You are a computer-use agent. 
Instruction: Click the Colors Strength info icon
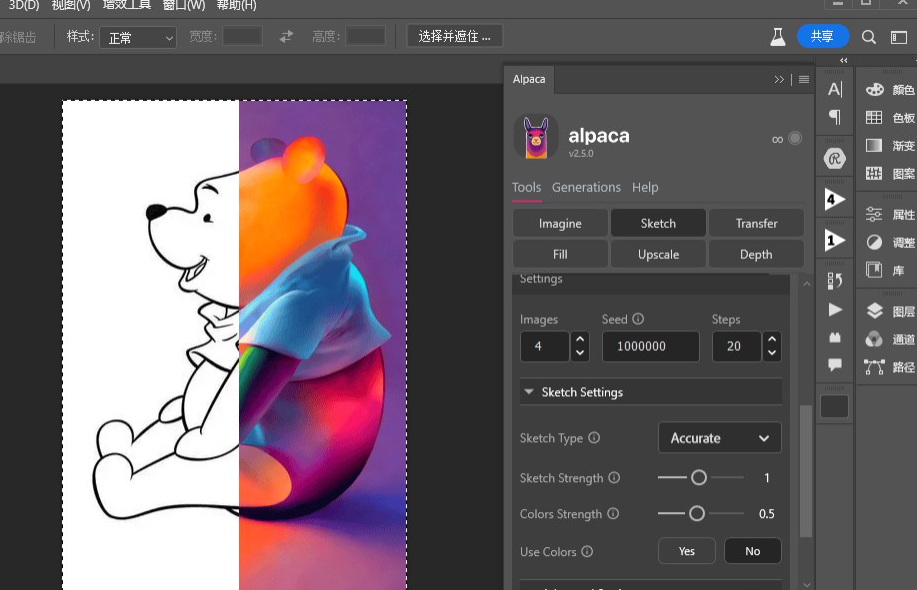click(x=613, y=513)
